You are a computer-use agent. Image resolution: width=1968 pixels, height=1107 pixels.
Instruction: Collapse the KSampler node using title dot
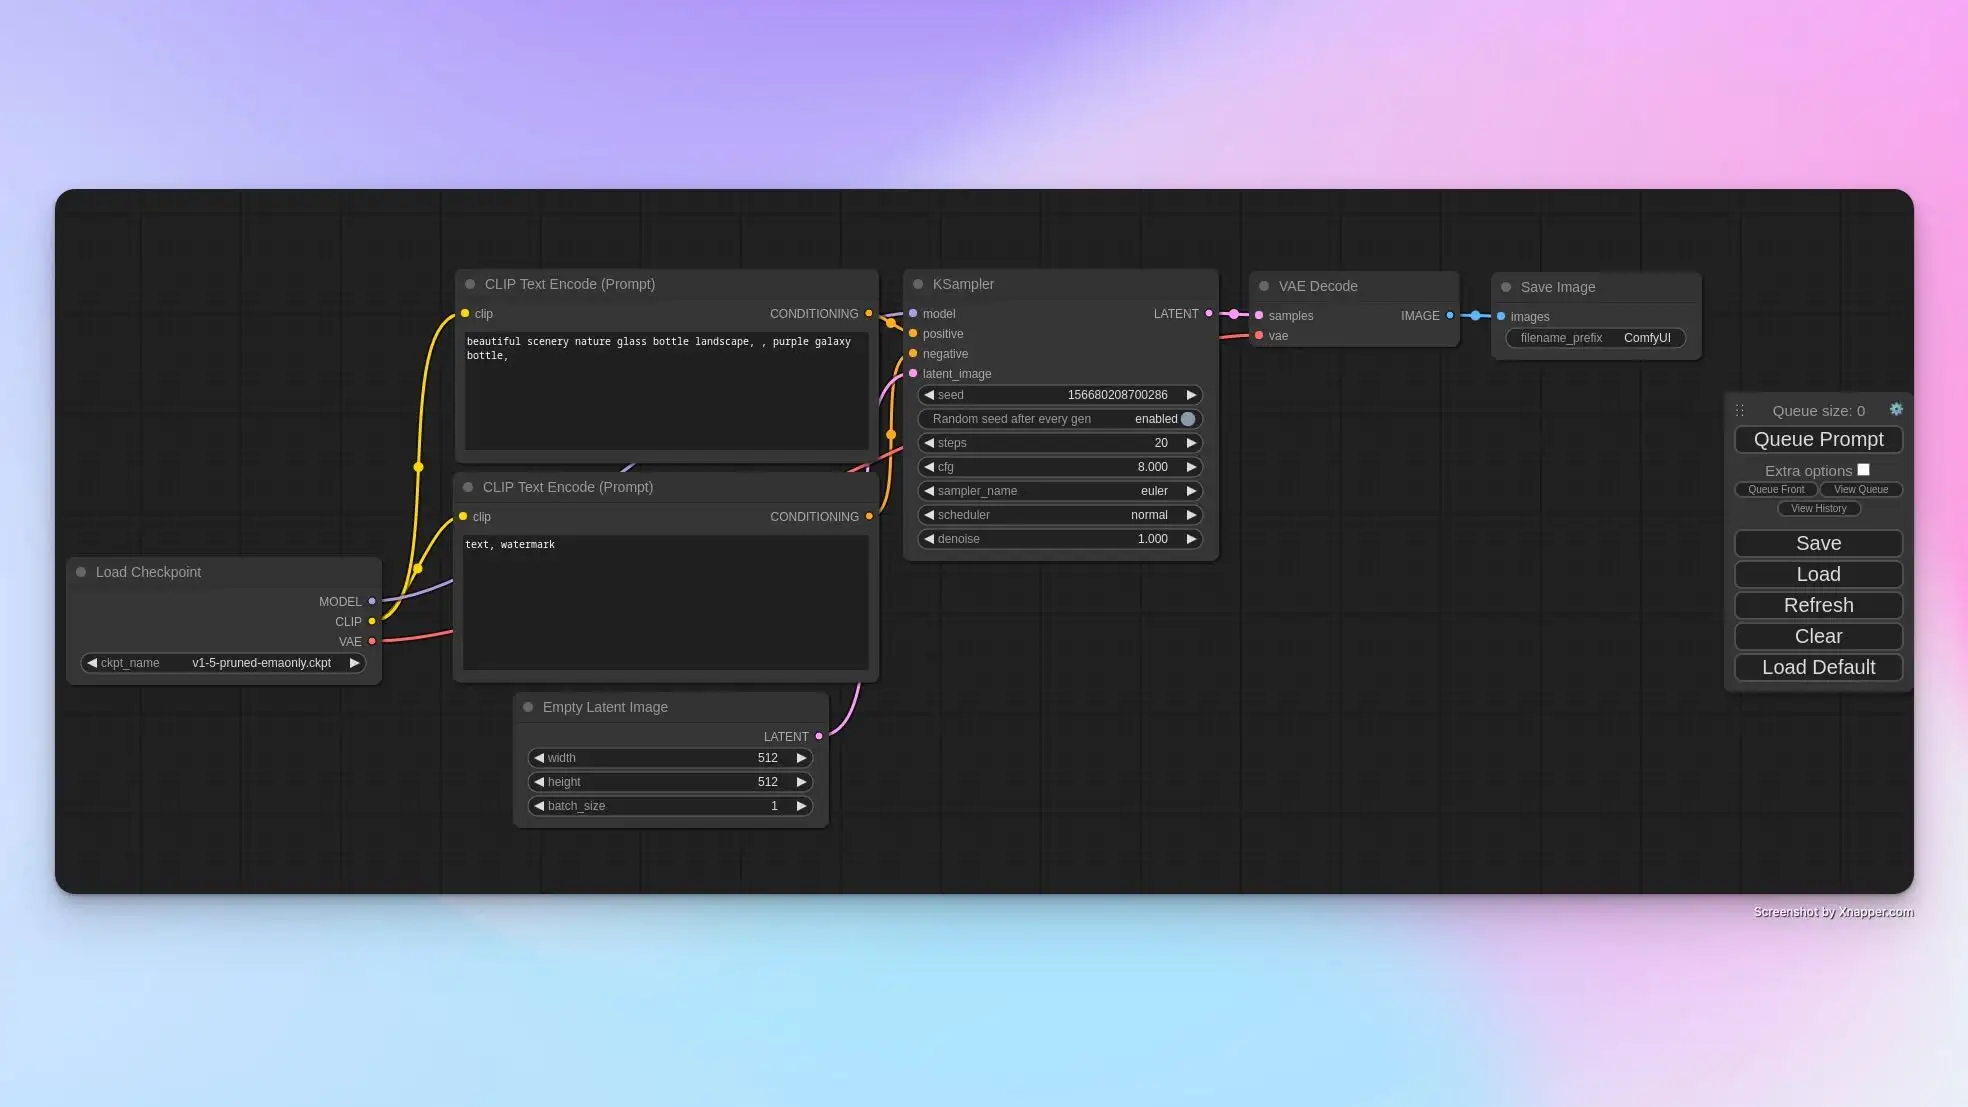[918, 284]
